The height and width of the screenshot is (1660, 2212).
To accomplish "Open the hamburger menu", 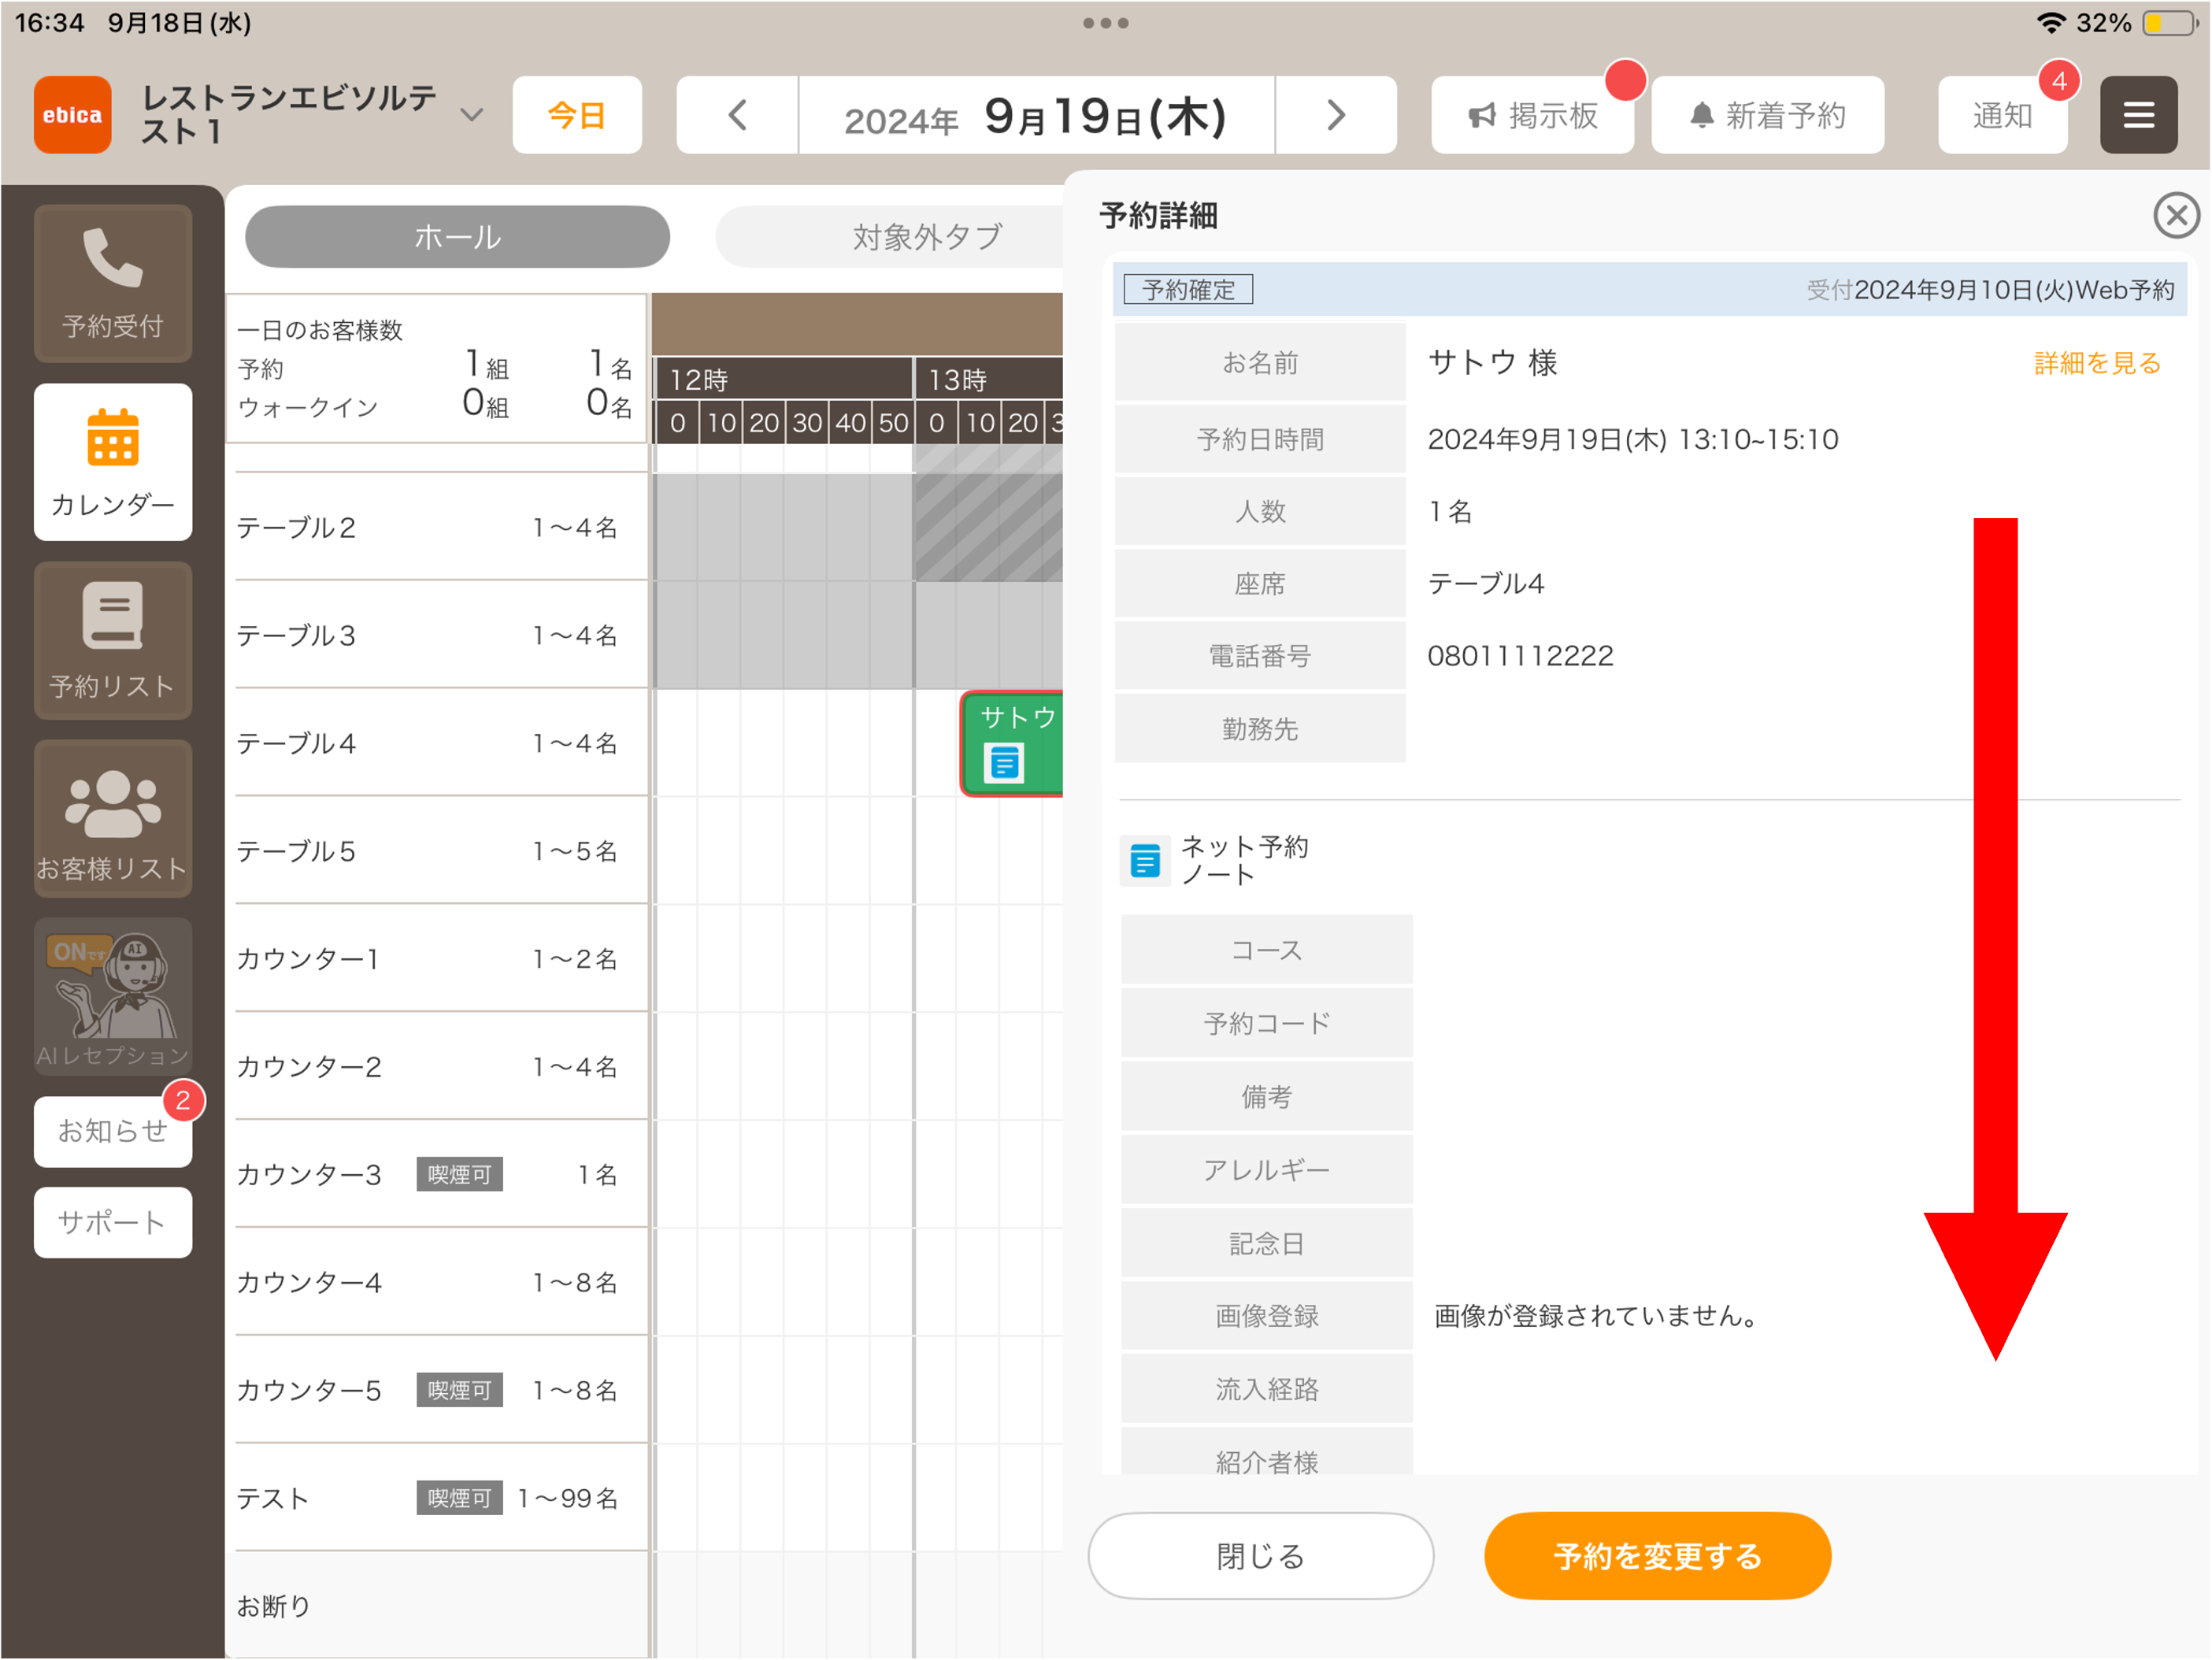I will coord(2138,115).
